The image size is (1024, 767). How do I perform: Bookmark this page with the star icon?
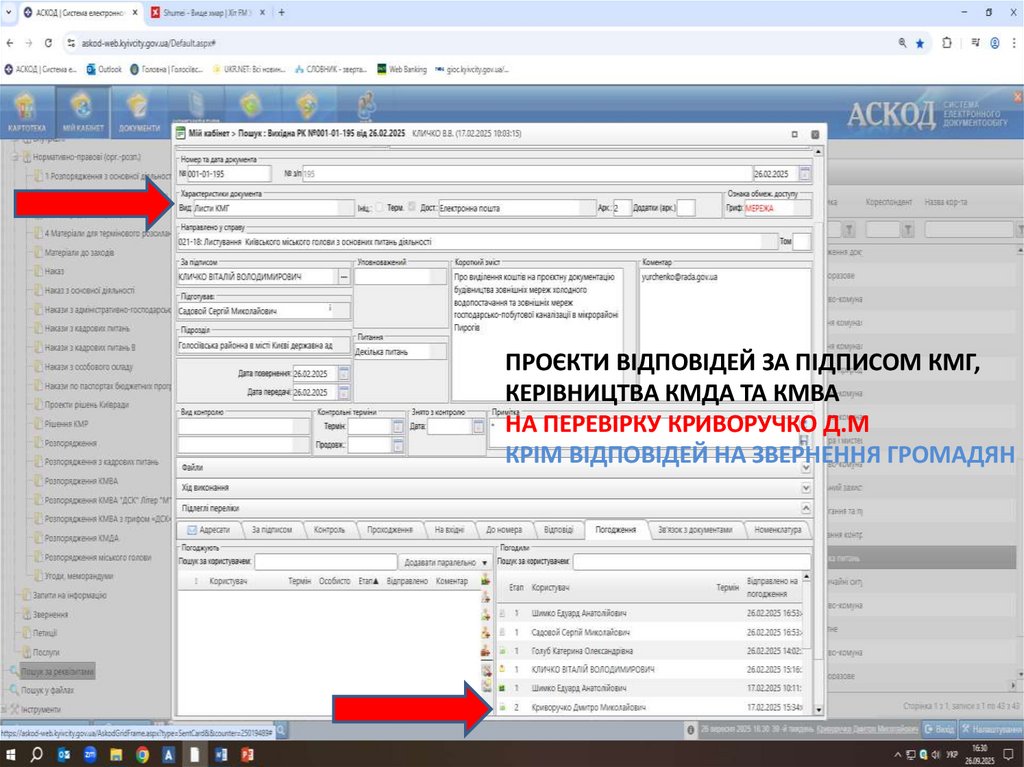[x=920, y=43]
